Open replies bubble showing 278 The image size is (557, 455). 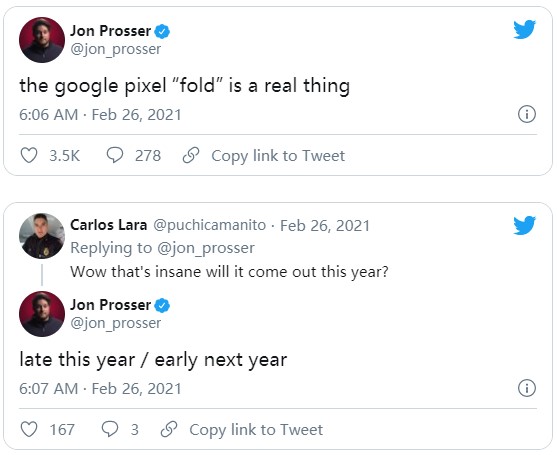pos(115,155)
